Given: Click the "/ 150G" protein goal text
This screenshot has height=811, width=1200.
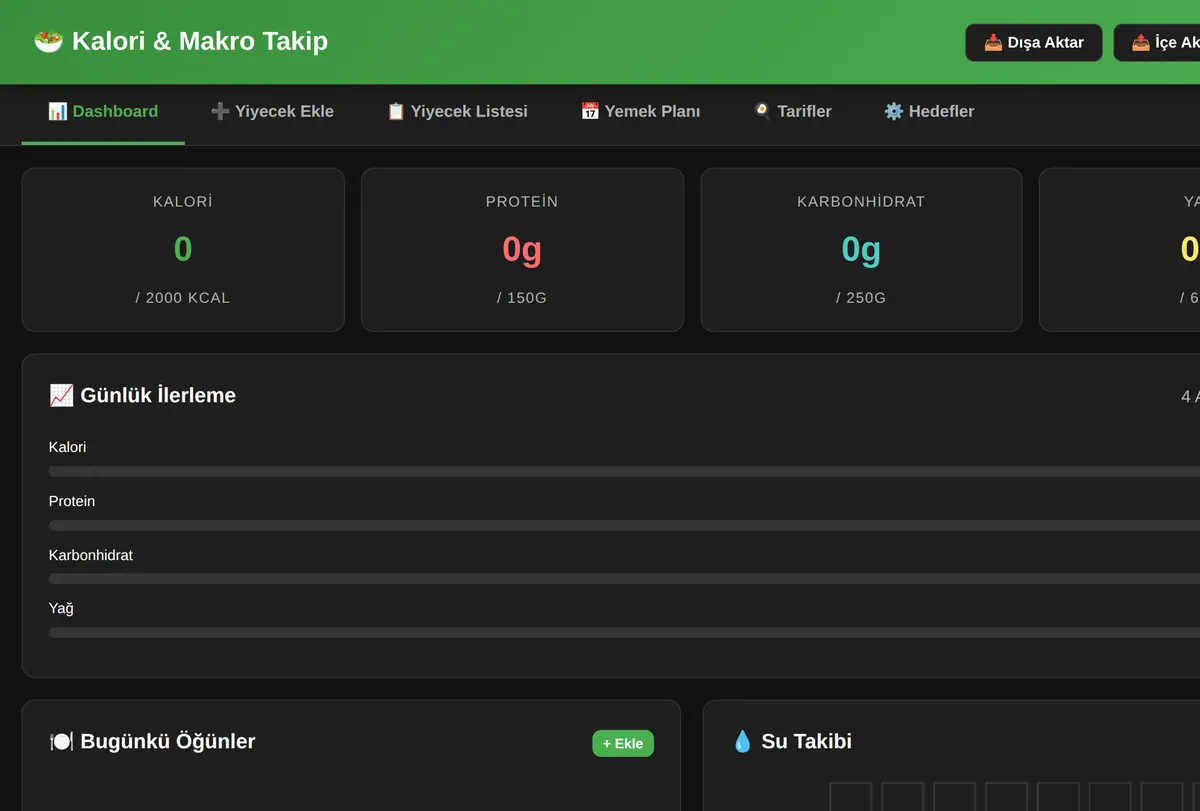Looking at the screenshot, I should click(x=522, y=298).
